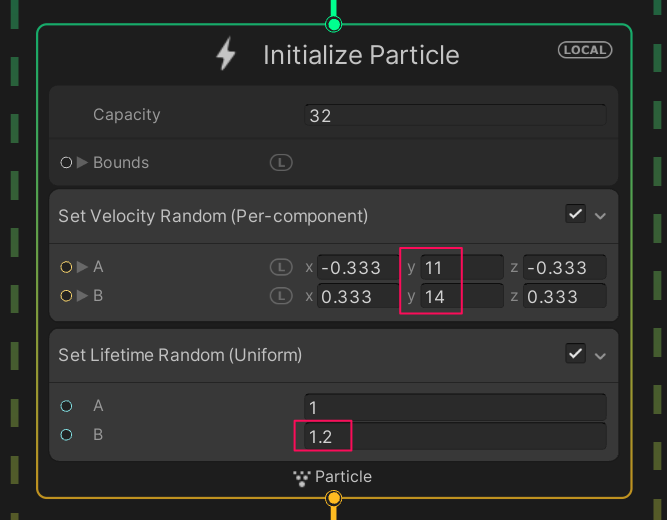The width and height of the screenshot is (667, 520).
Task: Toggle L space icon for velocity A
Action: tap(281, 267)
